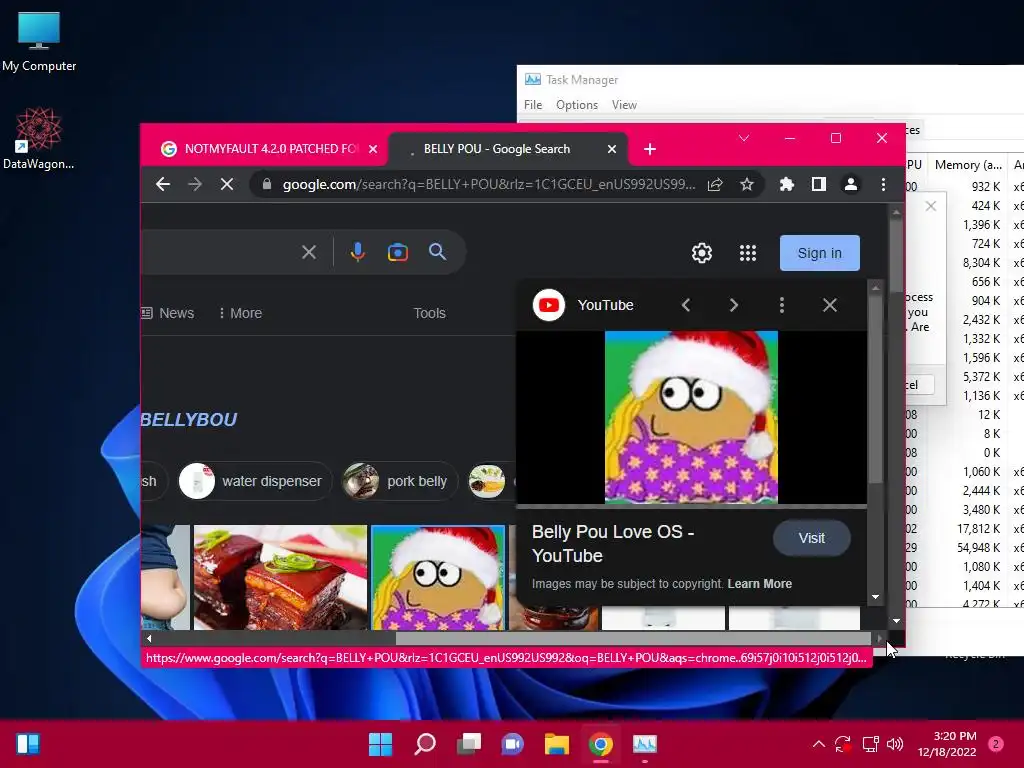1024x768 pixels.
Task: Click the share page icon in address bar
Action: (715, 185)
